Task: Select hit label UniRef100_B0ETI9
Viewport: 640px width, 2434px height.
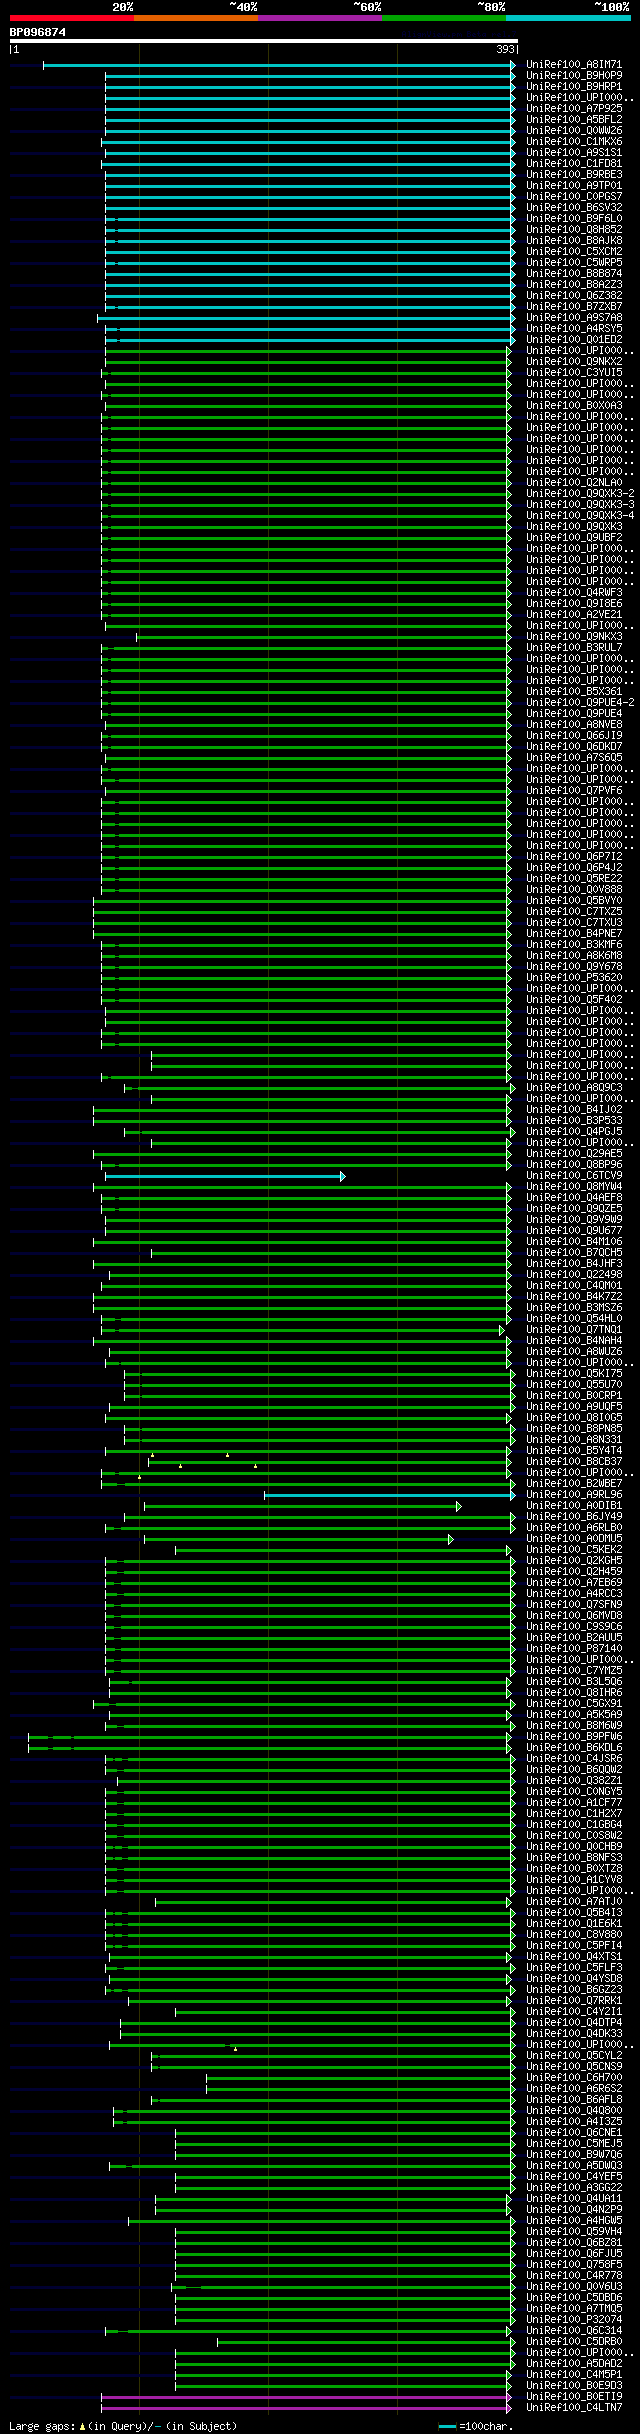Action: 574,2397
